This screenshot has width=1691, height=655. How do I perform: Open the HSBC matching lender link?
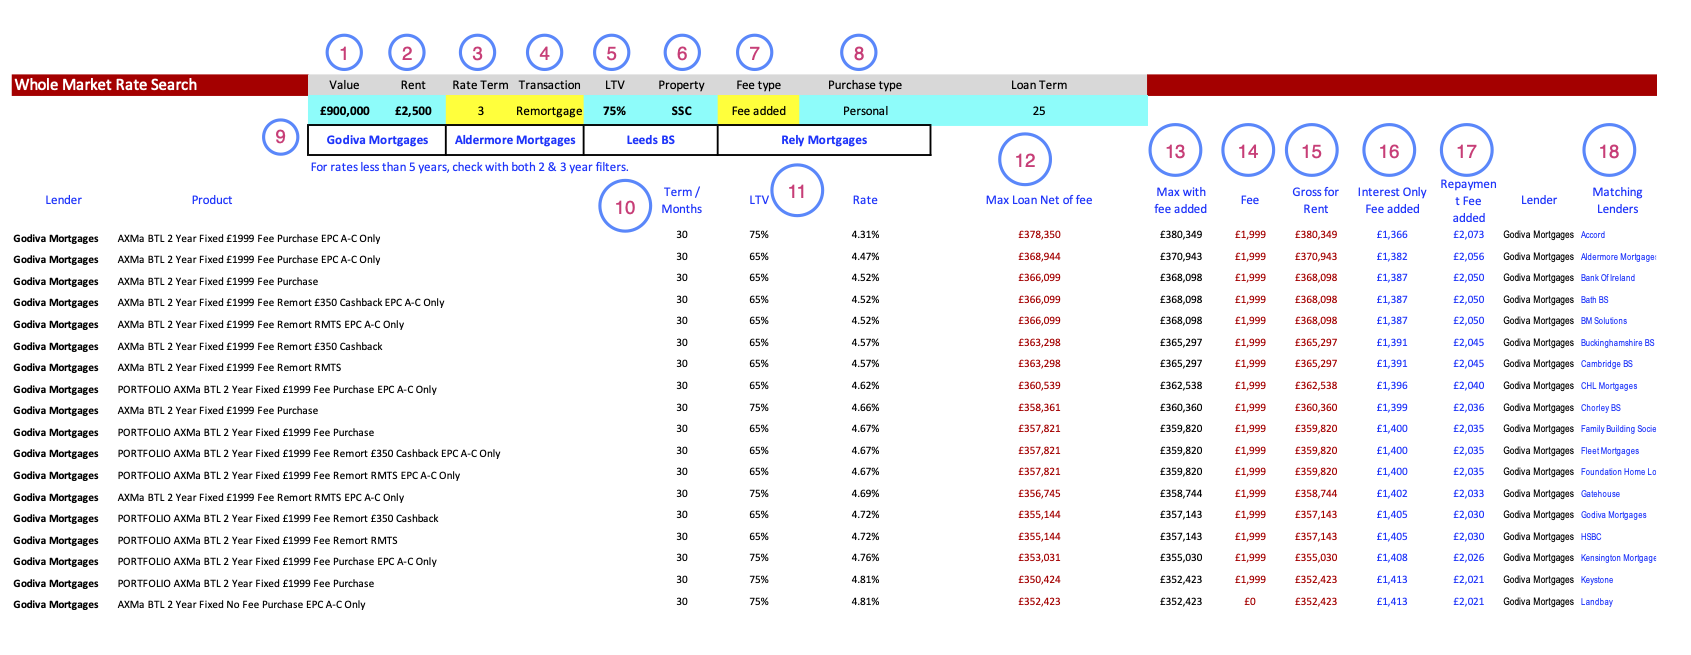(1590, 537)
